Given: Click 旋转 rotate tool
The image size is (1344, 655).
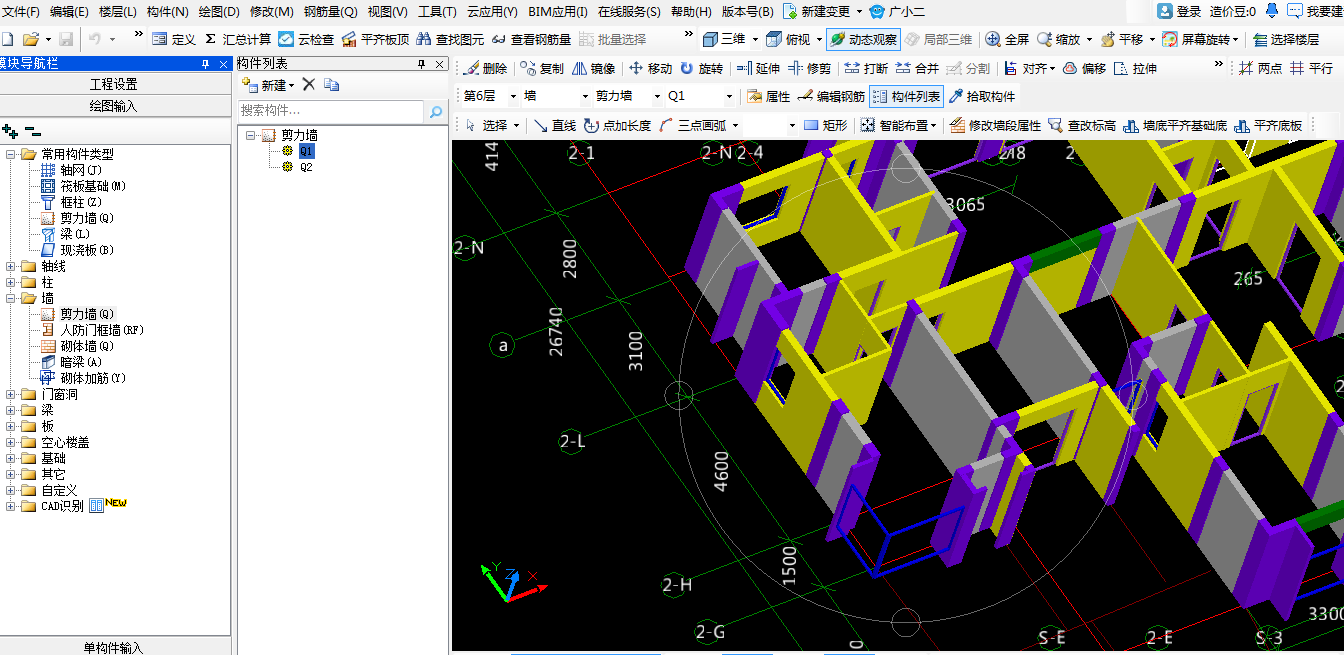Looking at the screenshot, I should [701, 69].
